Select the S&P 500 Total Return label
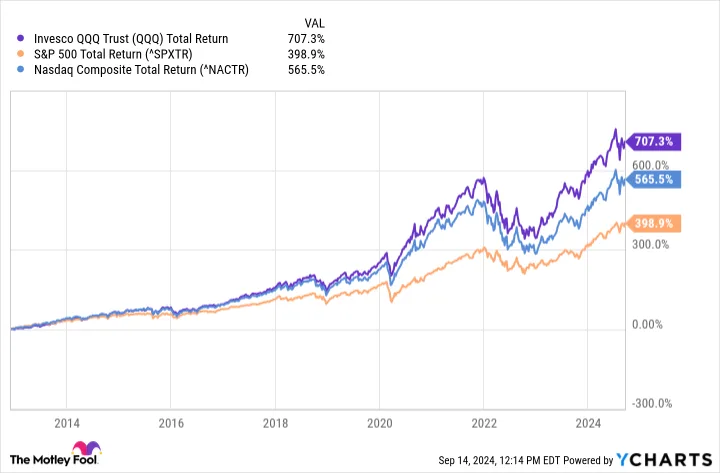The height and width of the screenshot is (473, 720). tap(113, 54)
